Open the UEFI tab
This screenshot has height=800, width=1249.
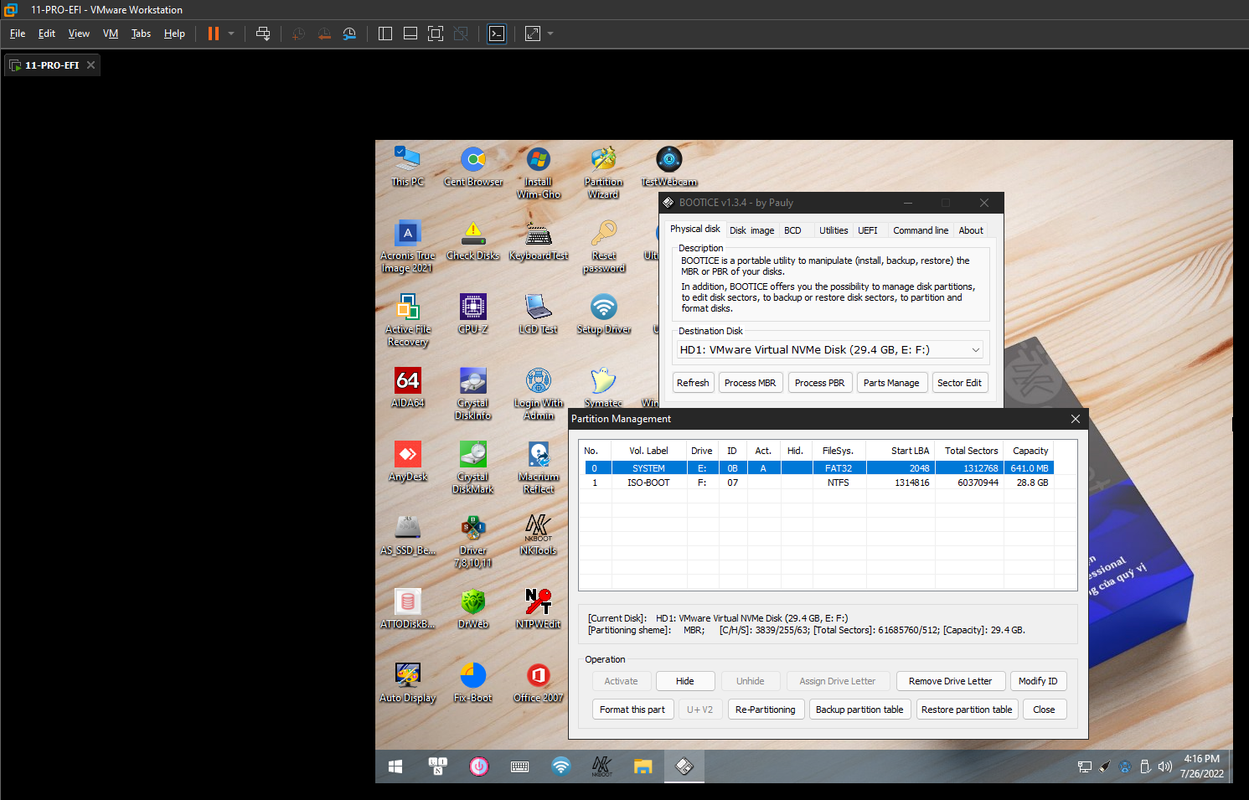(x=867, y=230)
